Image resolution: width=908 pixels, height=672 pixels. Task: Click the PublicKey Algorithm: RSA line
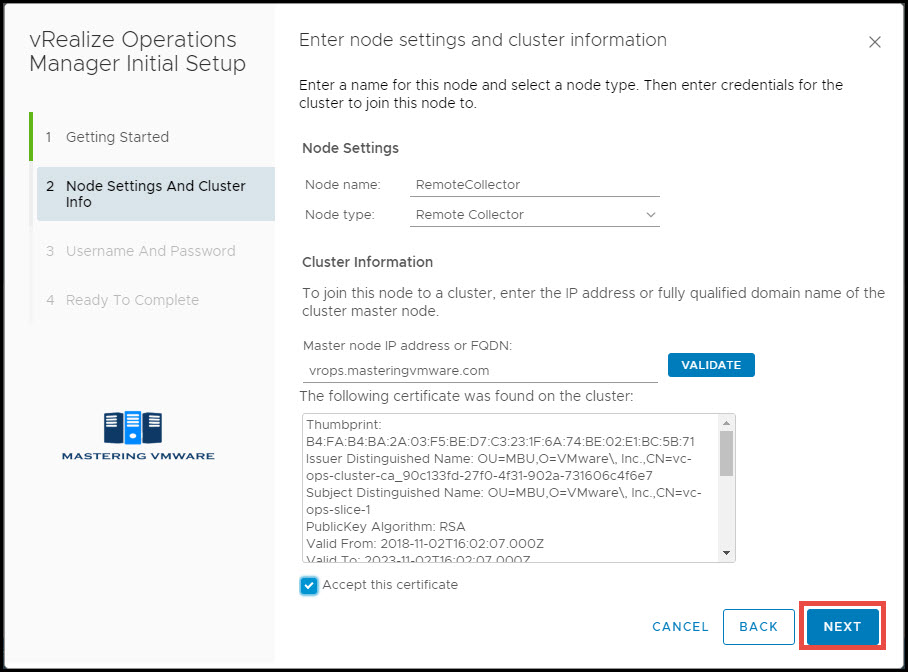pos(386,527)
